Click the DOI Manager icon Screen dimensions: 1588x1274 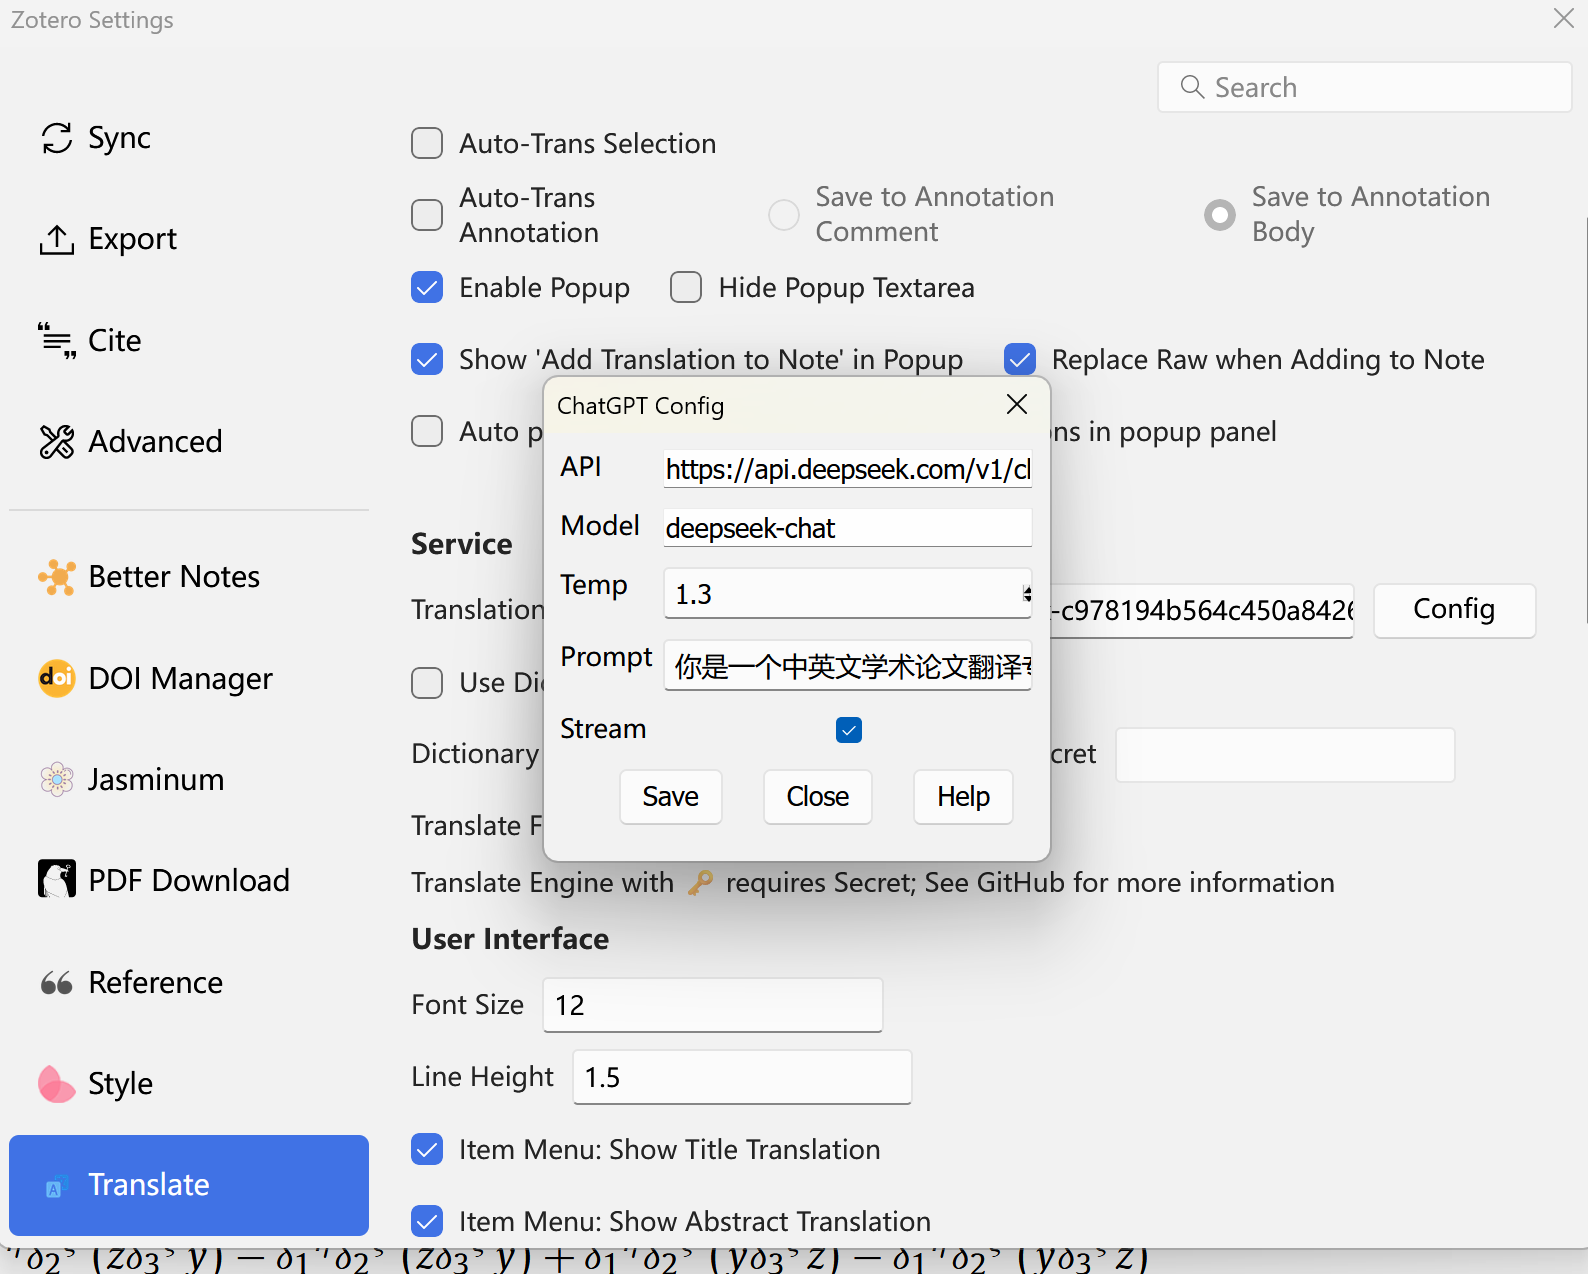click(x=57, y=679)
